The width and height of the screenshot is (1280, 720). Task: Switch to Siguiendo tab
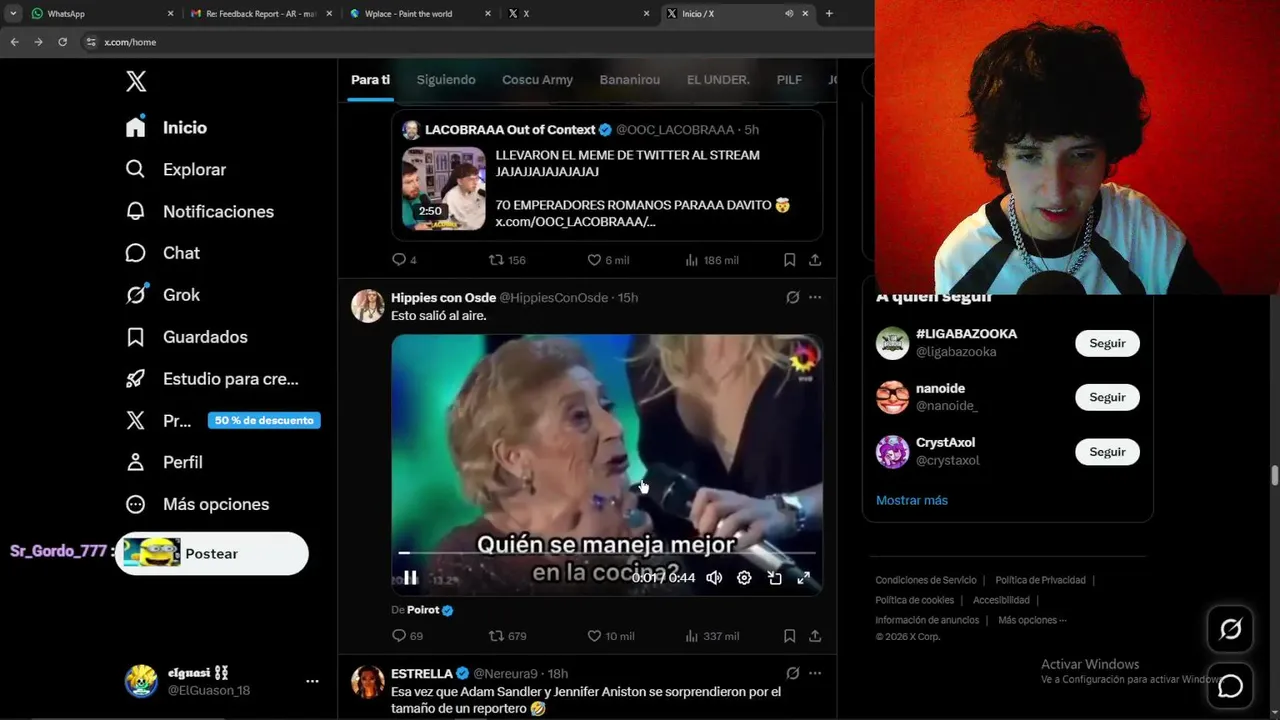pyautogui.click(x=446, y=80)
